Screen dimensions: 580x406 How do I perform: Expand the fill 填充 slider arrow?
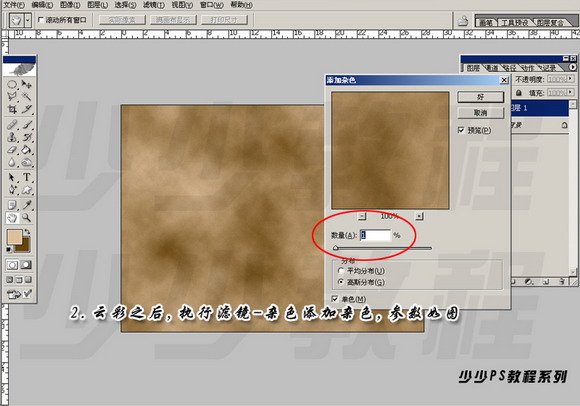(571, 92)
